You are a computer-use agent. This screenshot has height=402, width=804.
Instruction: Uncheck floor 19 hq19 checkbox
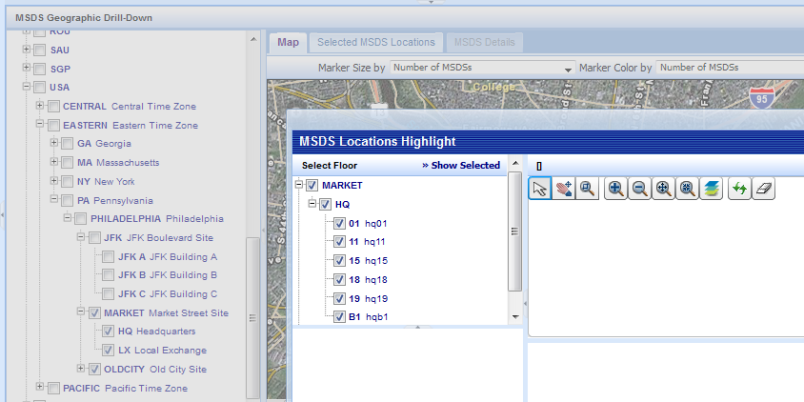[x=339, y=298]
